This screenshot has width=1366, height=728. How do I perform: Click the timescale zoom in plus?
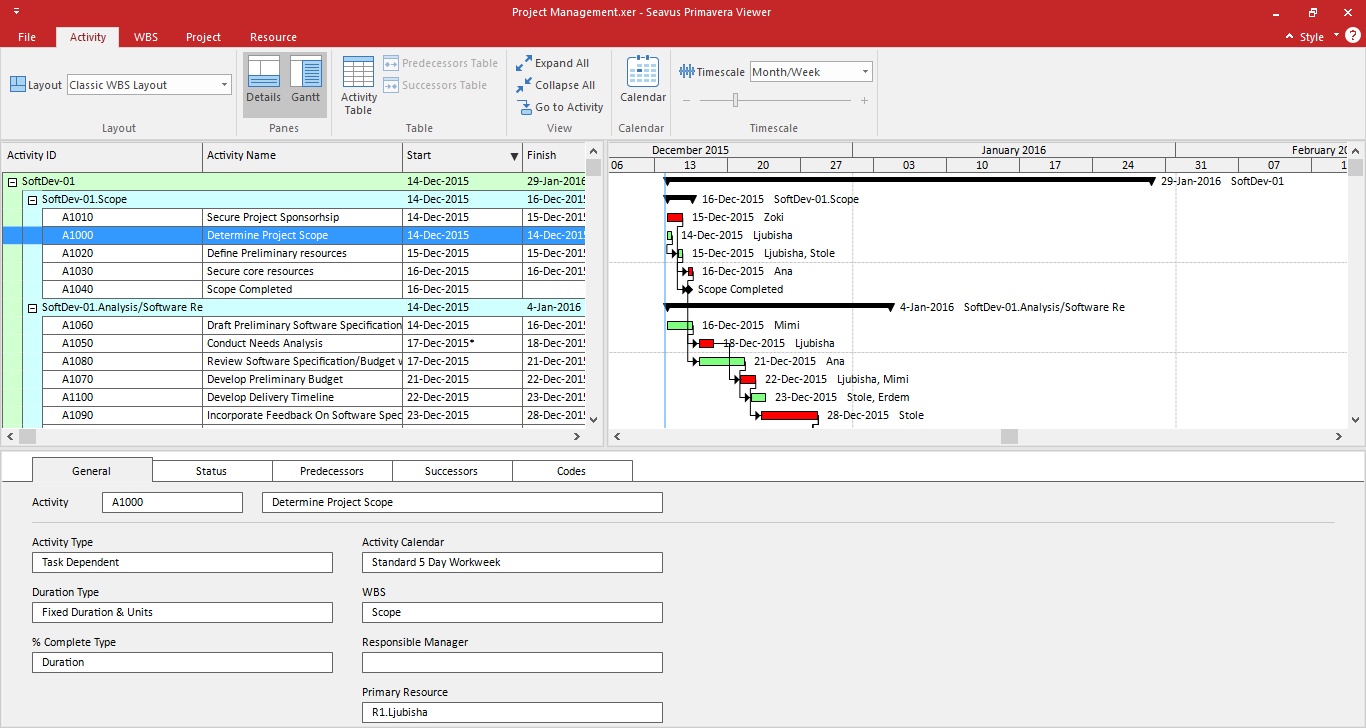click(x=864, y=100)
